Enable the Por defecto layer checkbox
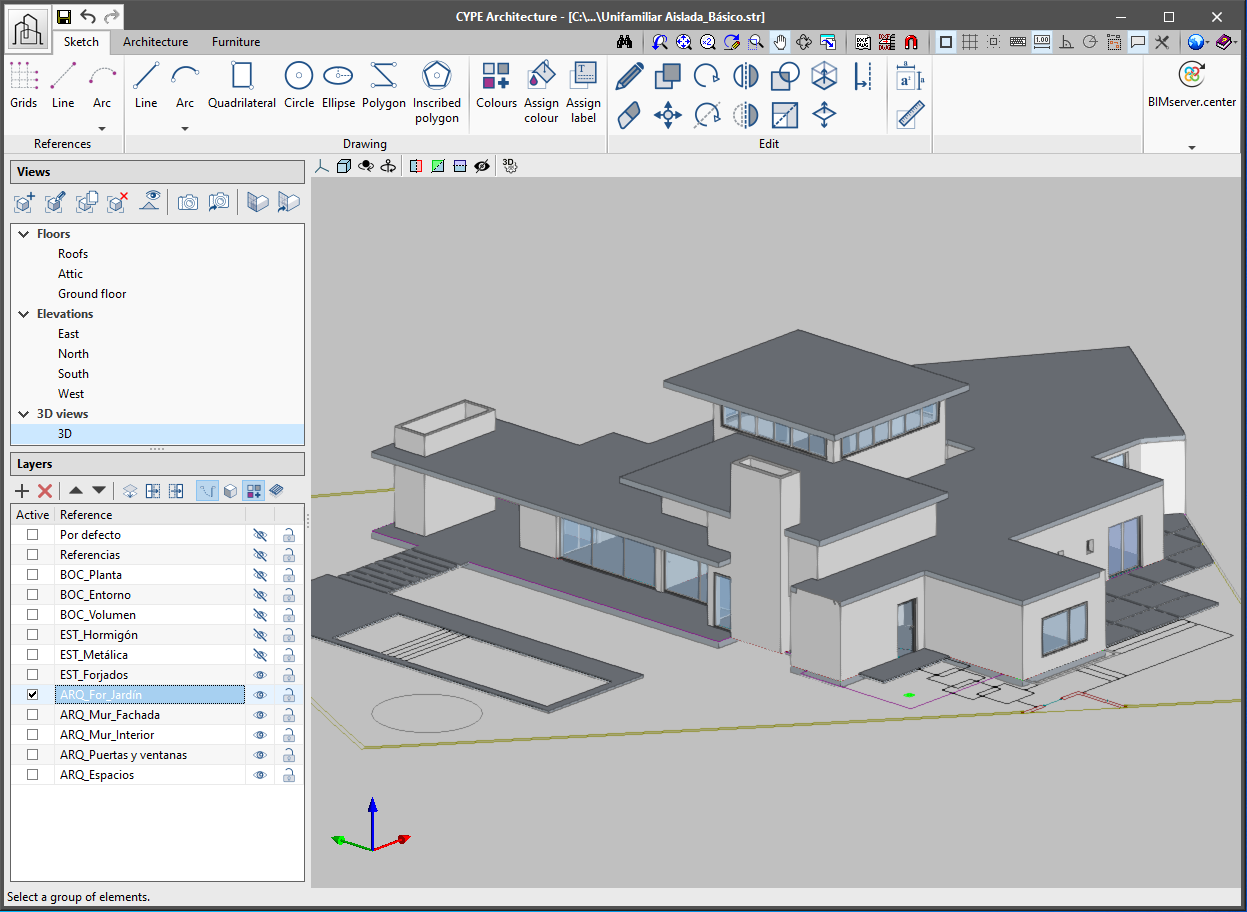The height and width of the screenshot is (912, 1247). pos(32,534)
